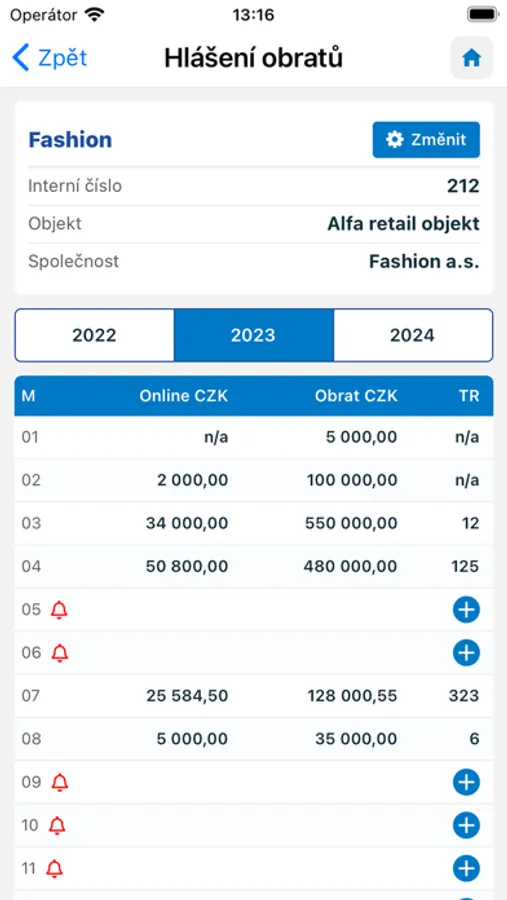Click the Online CZK column header
The image size is (507, 900).
(x=184, y=396)
